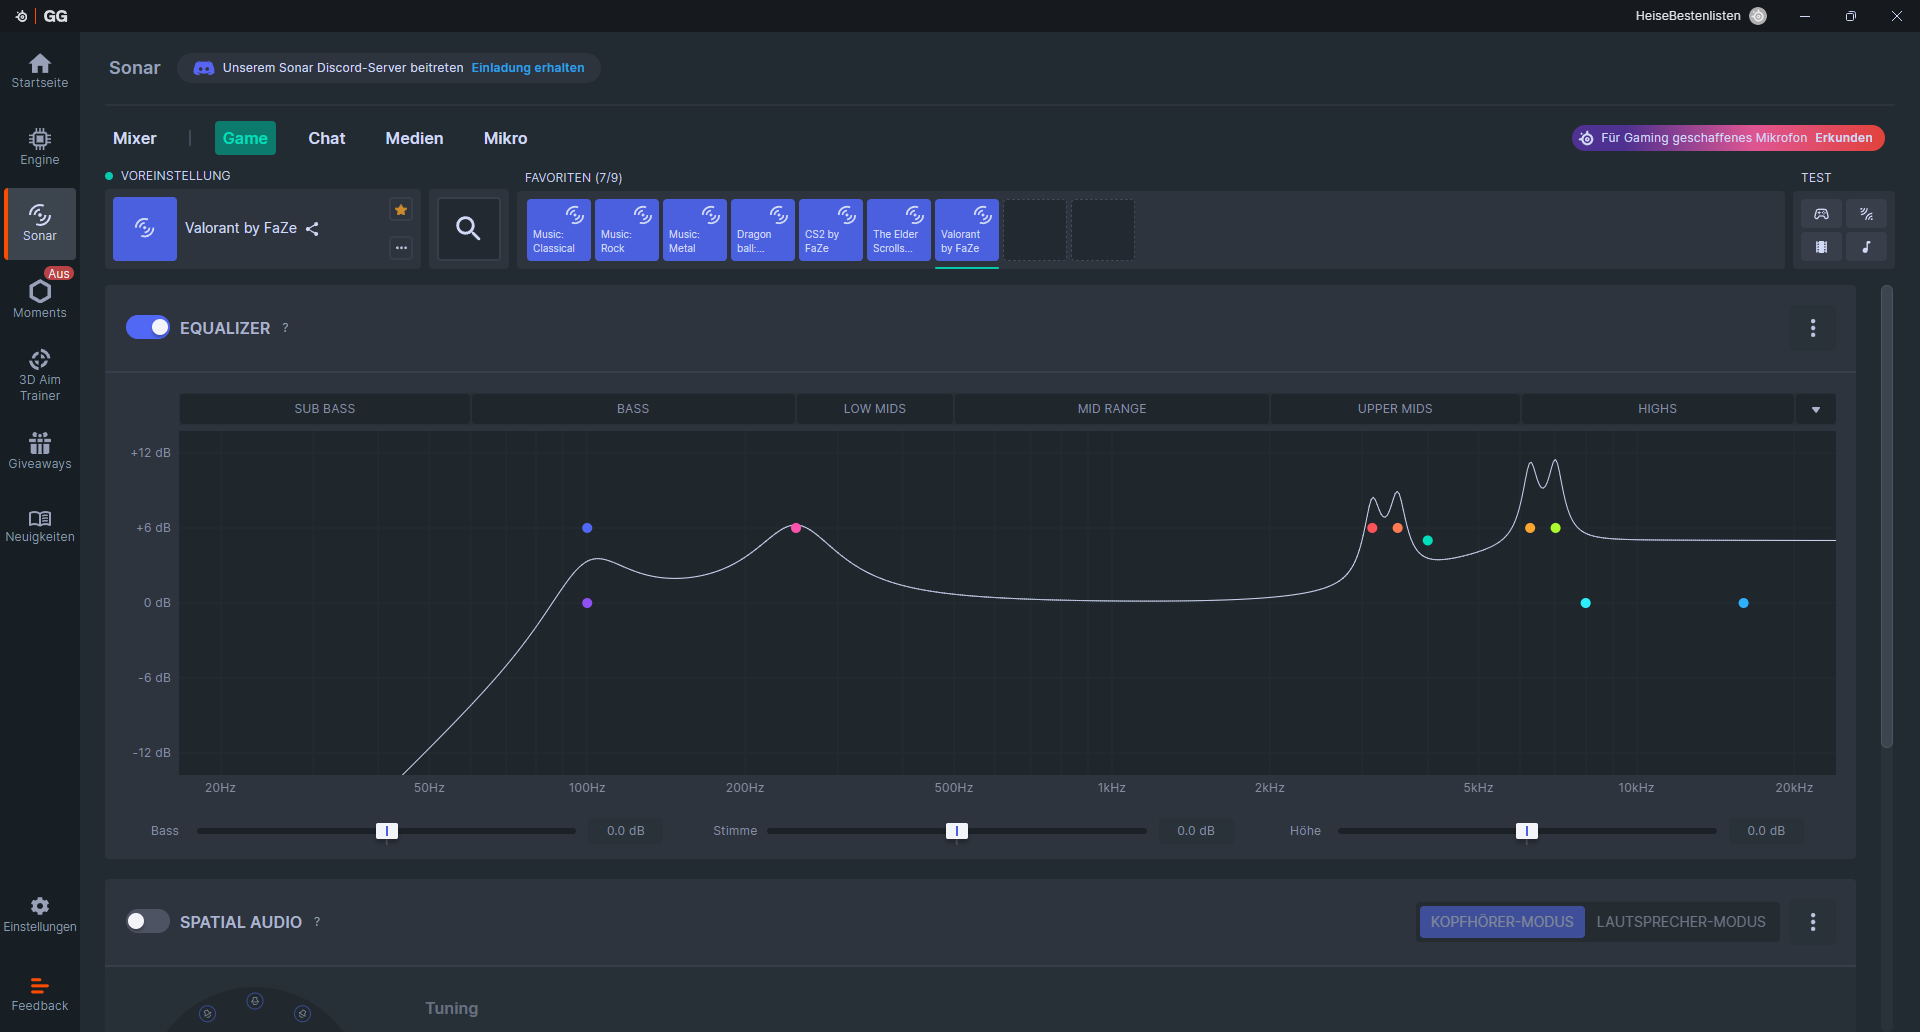This screenshot has height=1032, width=1920.
Task: Switch to the Mikro tab
Action: 505,138
